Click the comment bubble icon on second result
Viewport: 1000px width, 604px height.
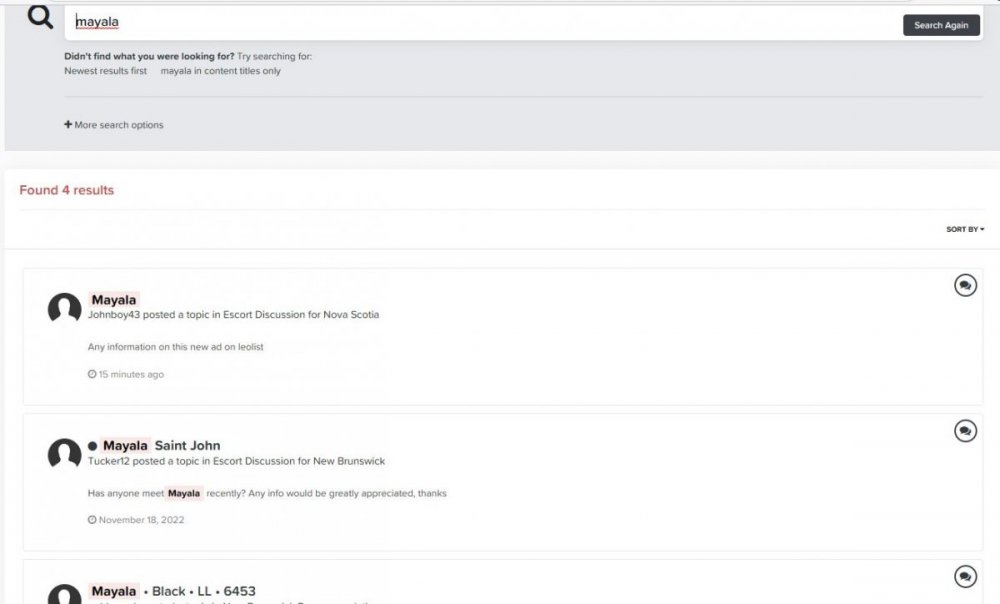coord(965,431)
